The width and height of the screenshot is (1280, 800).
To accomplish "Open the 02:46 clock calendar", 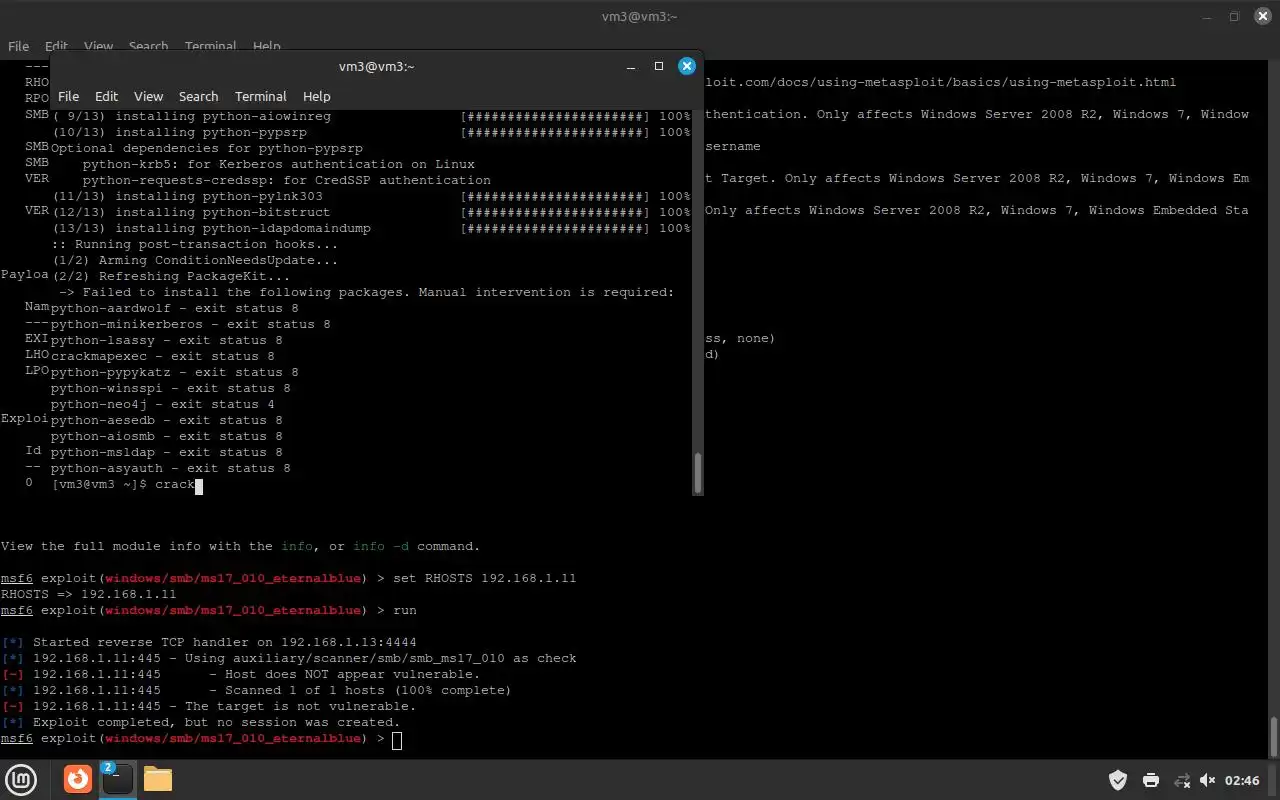I will [x=1242, y=780].
